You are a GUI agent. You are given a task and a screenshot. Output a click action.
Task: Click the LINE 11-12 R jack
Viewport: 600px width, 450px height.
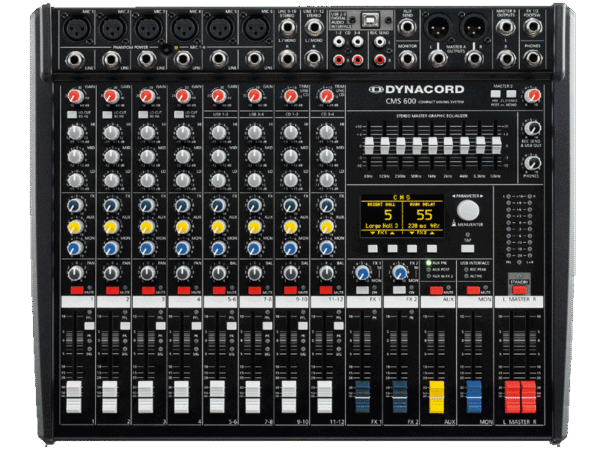point(313,59)
